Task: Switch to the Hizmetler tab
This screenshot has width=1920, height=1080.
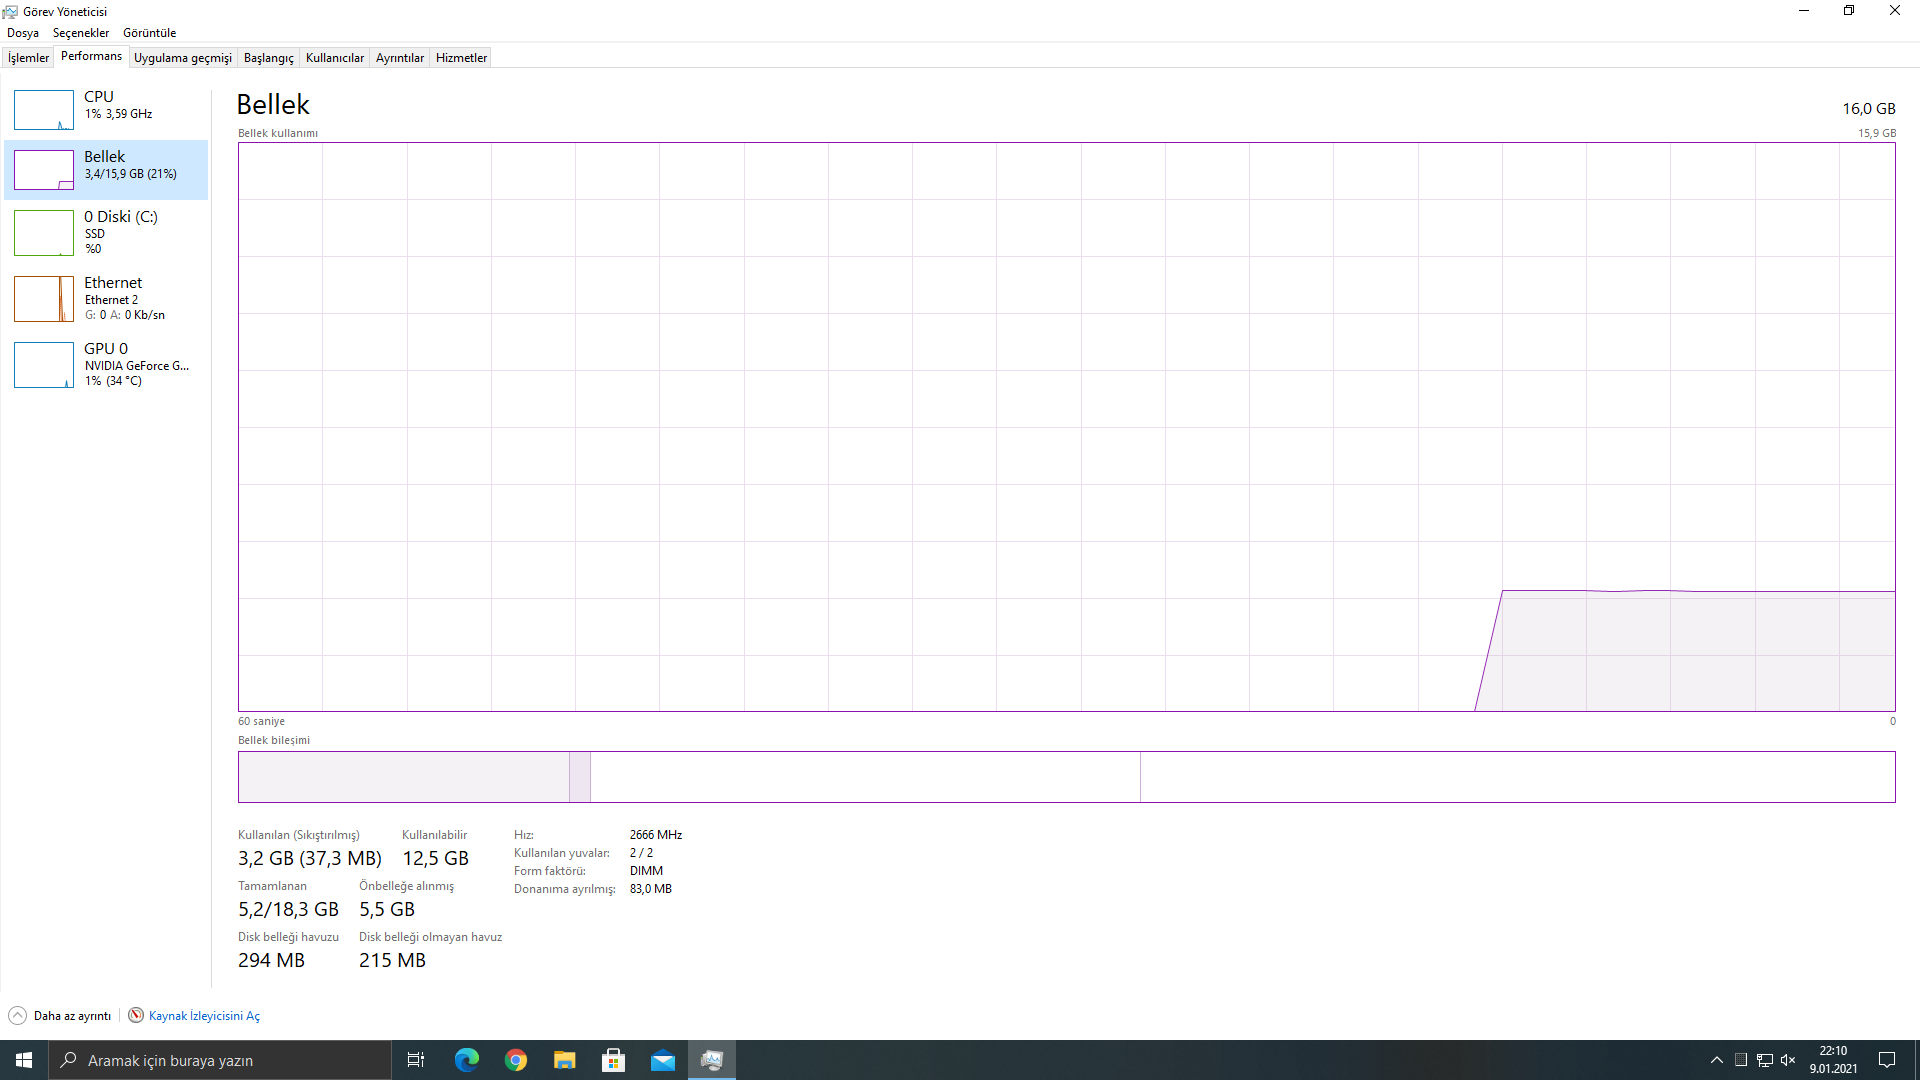Action: pos(461,58)
